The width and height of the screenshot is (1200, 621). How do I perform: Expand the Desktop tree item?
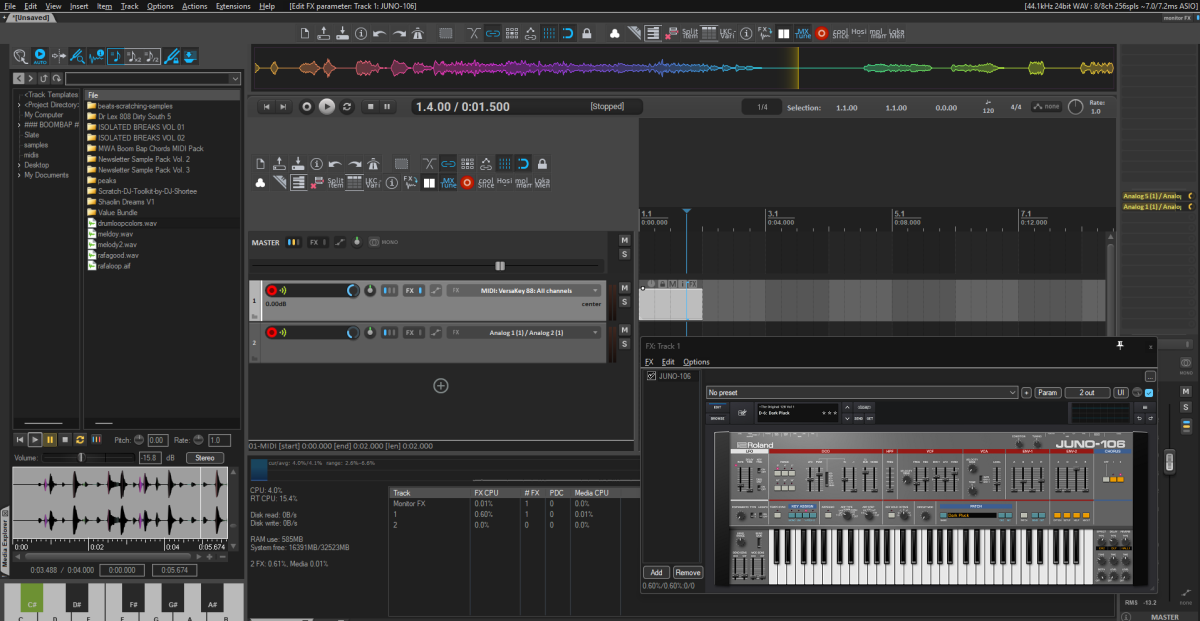[x=17, y=165]
